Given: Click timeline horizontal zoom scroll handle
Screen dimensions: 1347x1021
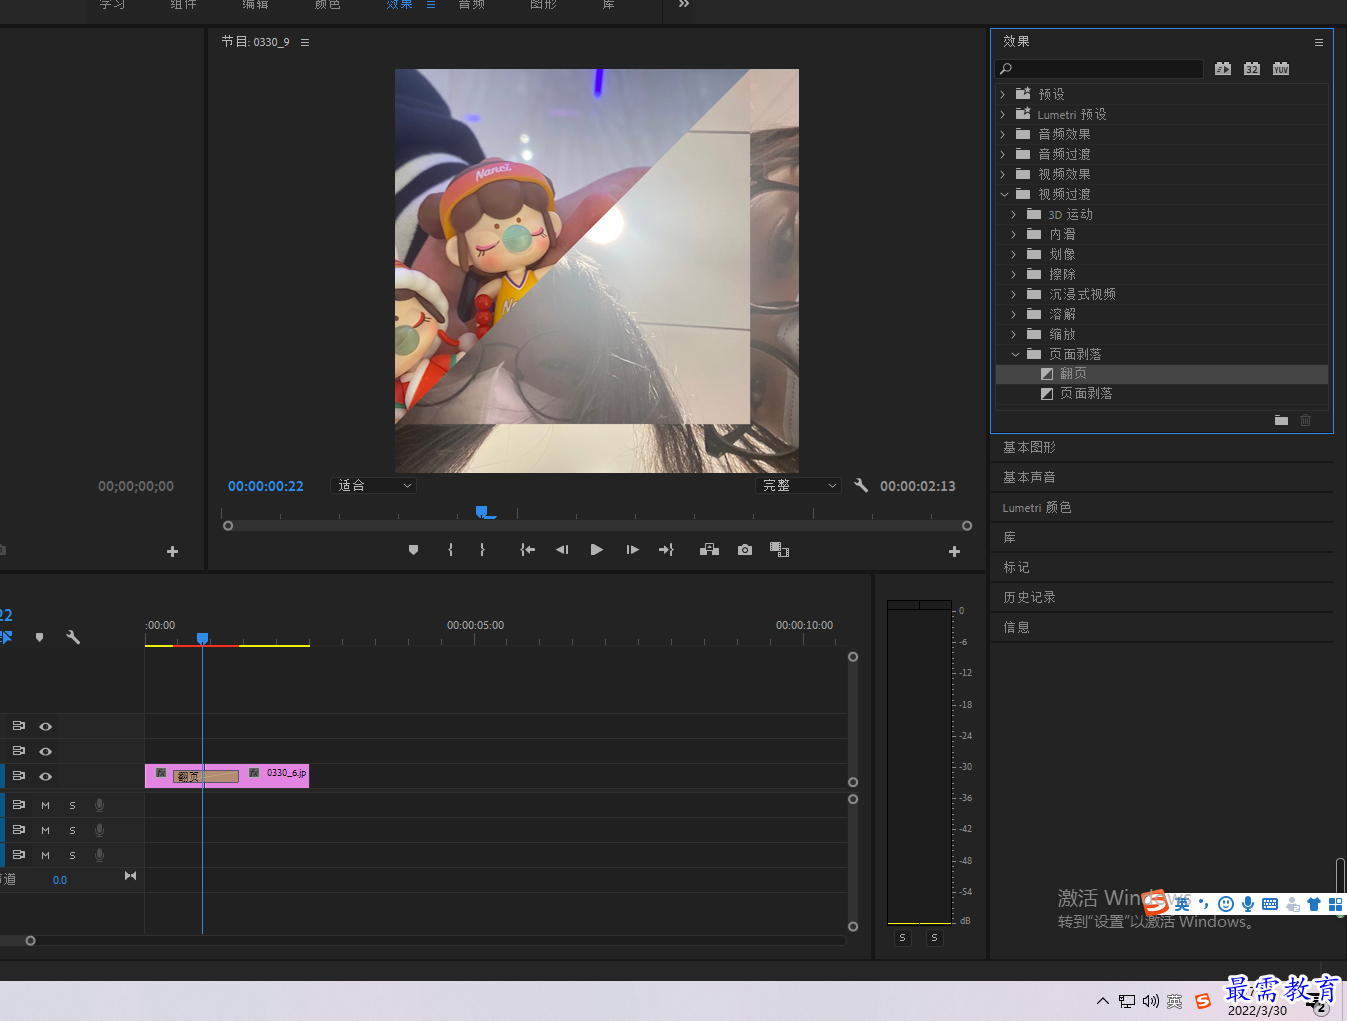Looking at the screenshot, I should click(30, 940).
